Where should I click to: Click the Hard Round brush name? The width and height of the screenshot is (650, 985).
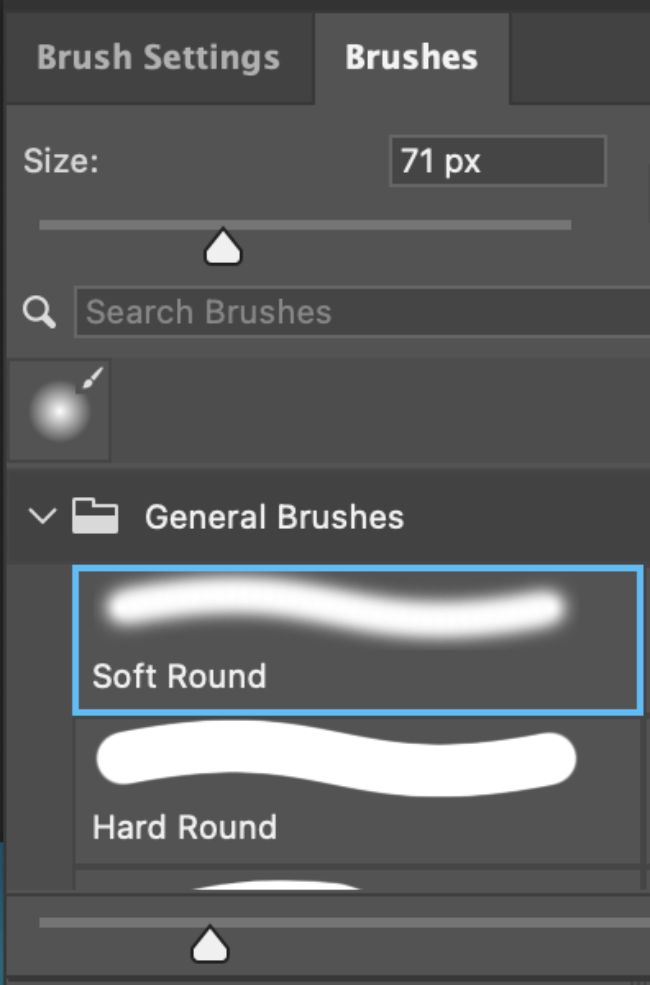click(x=184, y=828)
